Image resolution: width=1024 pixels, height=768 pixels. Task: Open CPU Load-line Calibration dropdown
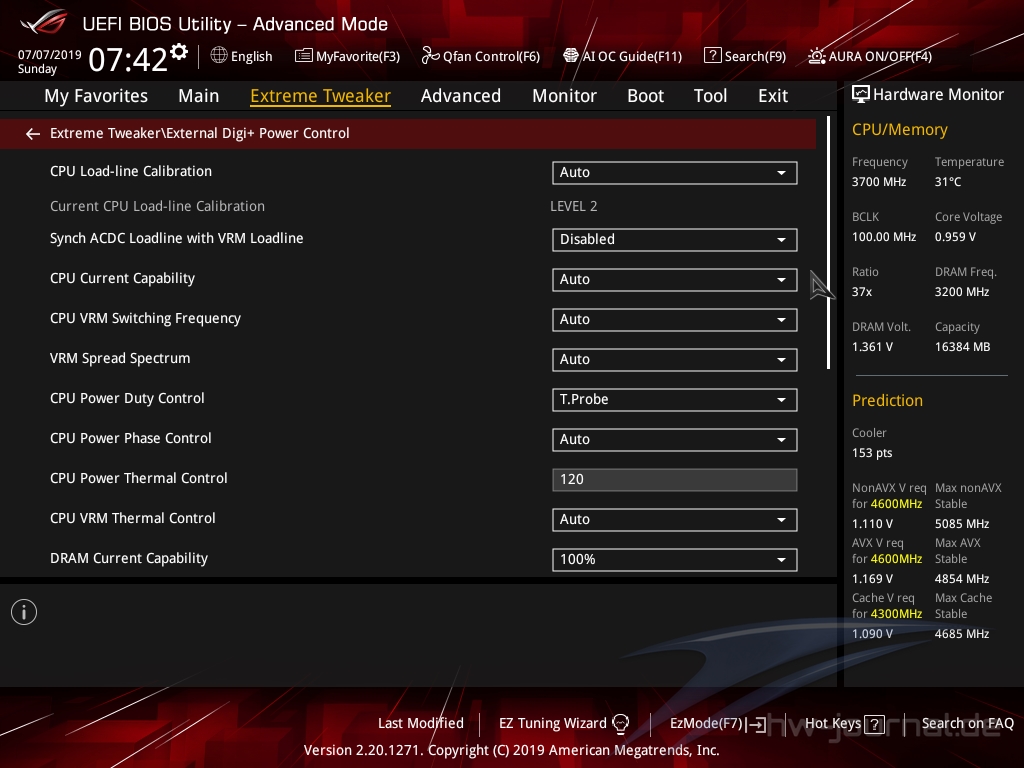pos(675,172)
